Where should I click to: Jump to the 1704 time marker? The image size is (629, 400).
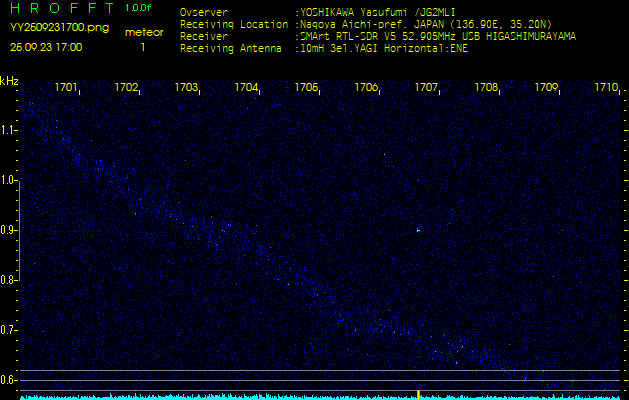[x=247, y=88]
